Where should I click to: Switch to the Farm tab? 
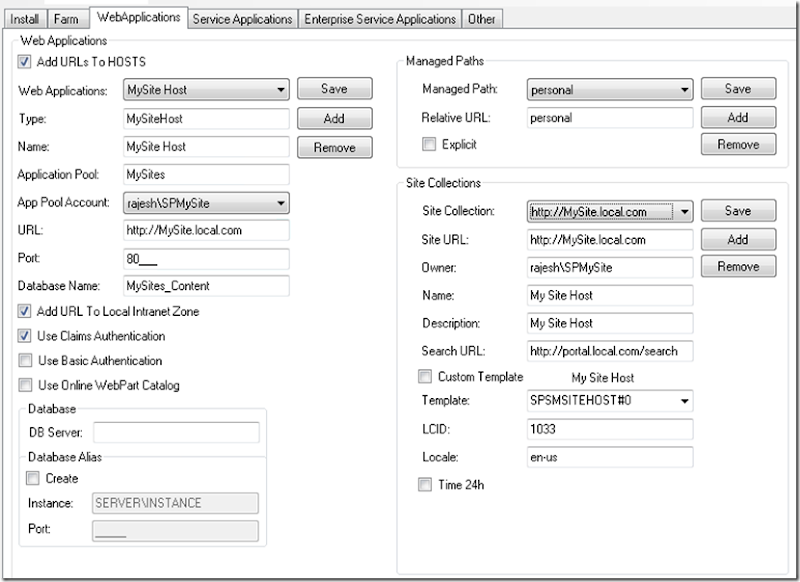(x=67, y=18)
